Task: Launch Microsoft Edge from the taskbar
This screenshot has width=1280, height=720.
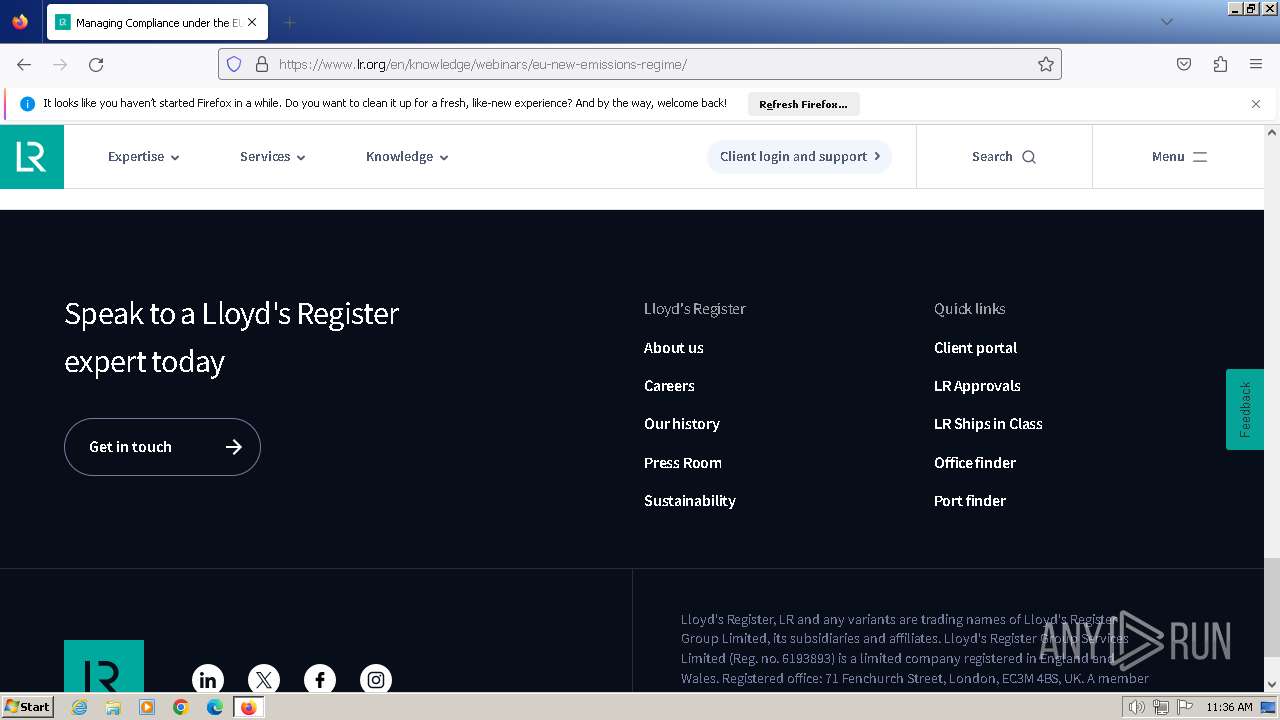Action: [215, 707]
